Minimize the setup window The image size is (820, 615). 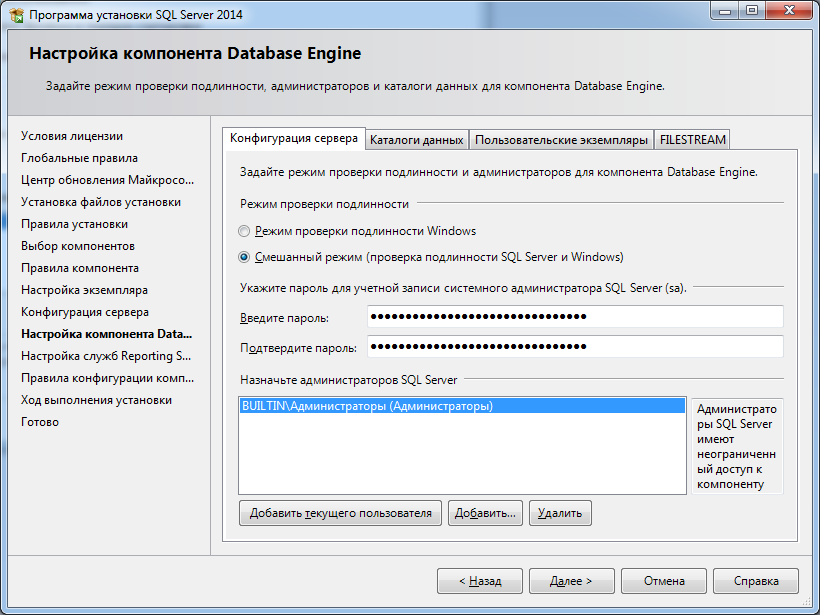coord(724,13)
